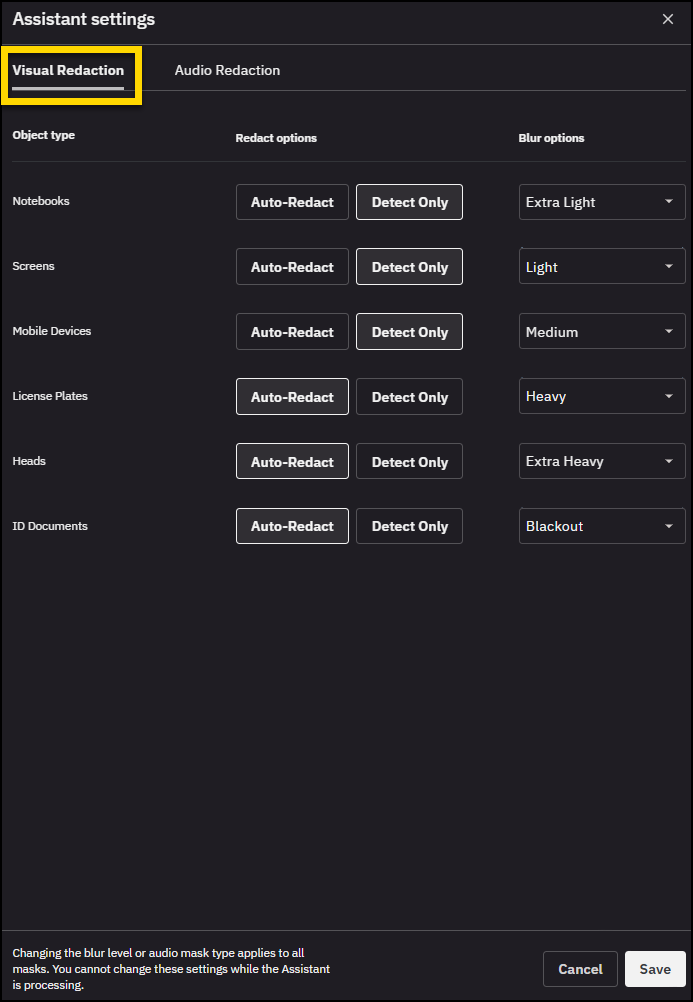The width and height of the screenshot is (693, 1002).
Task: Set ID Documents to Detect Only
Action: click(409, 526)
